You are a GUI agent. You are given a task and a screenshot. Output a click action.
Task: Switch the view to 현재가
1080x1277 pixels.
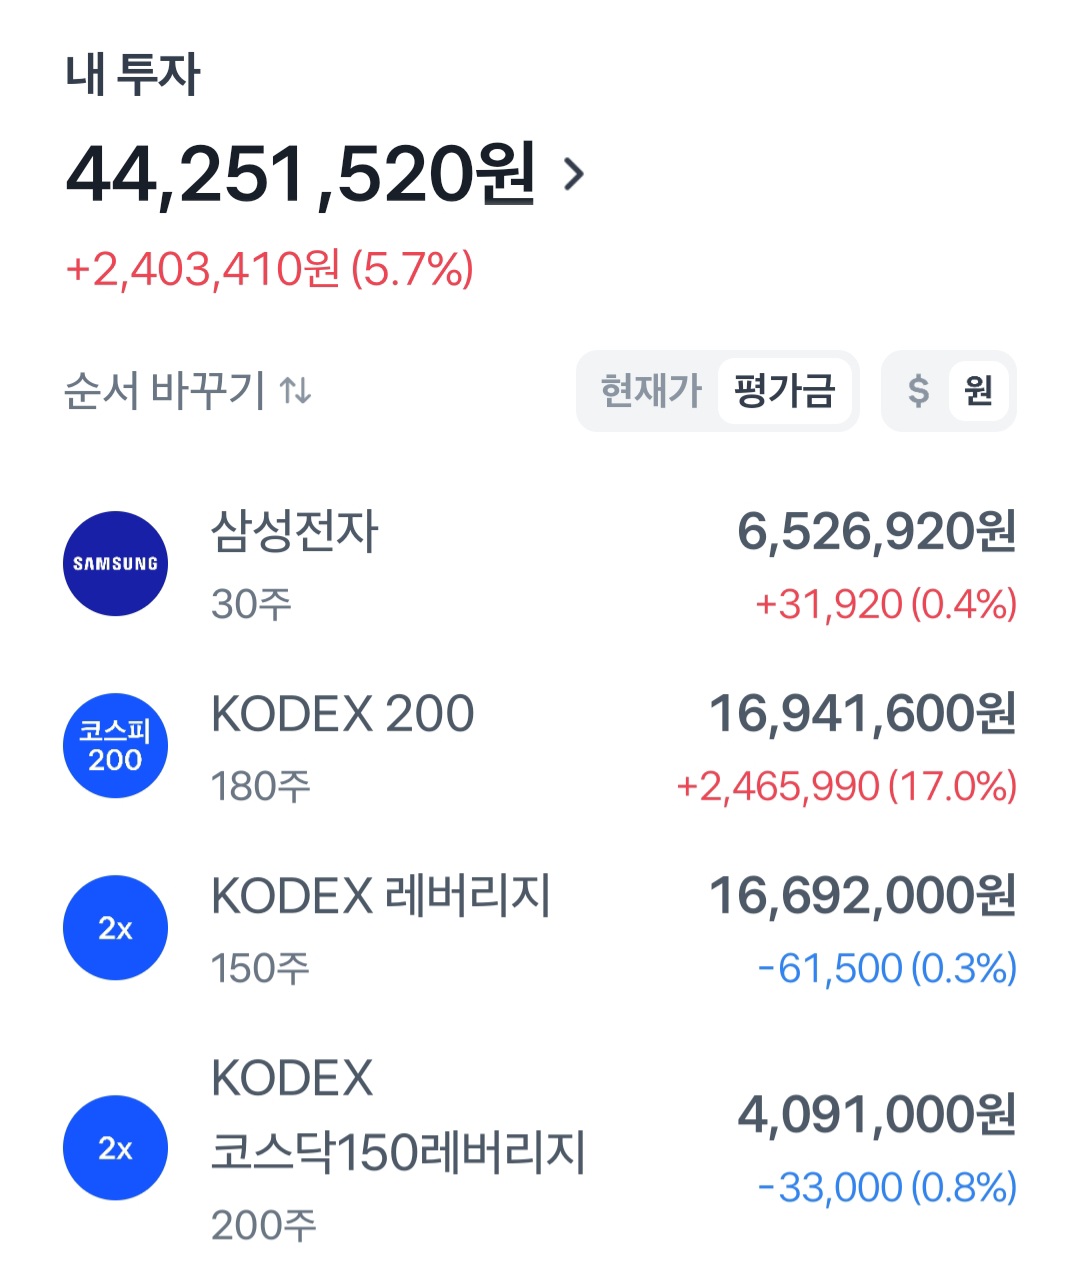tap(651, 390)
